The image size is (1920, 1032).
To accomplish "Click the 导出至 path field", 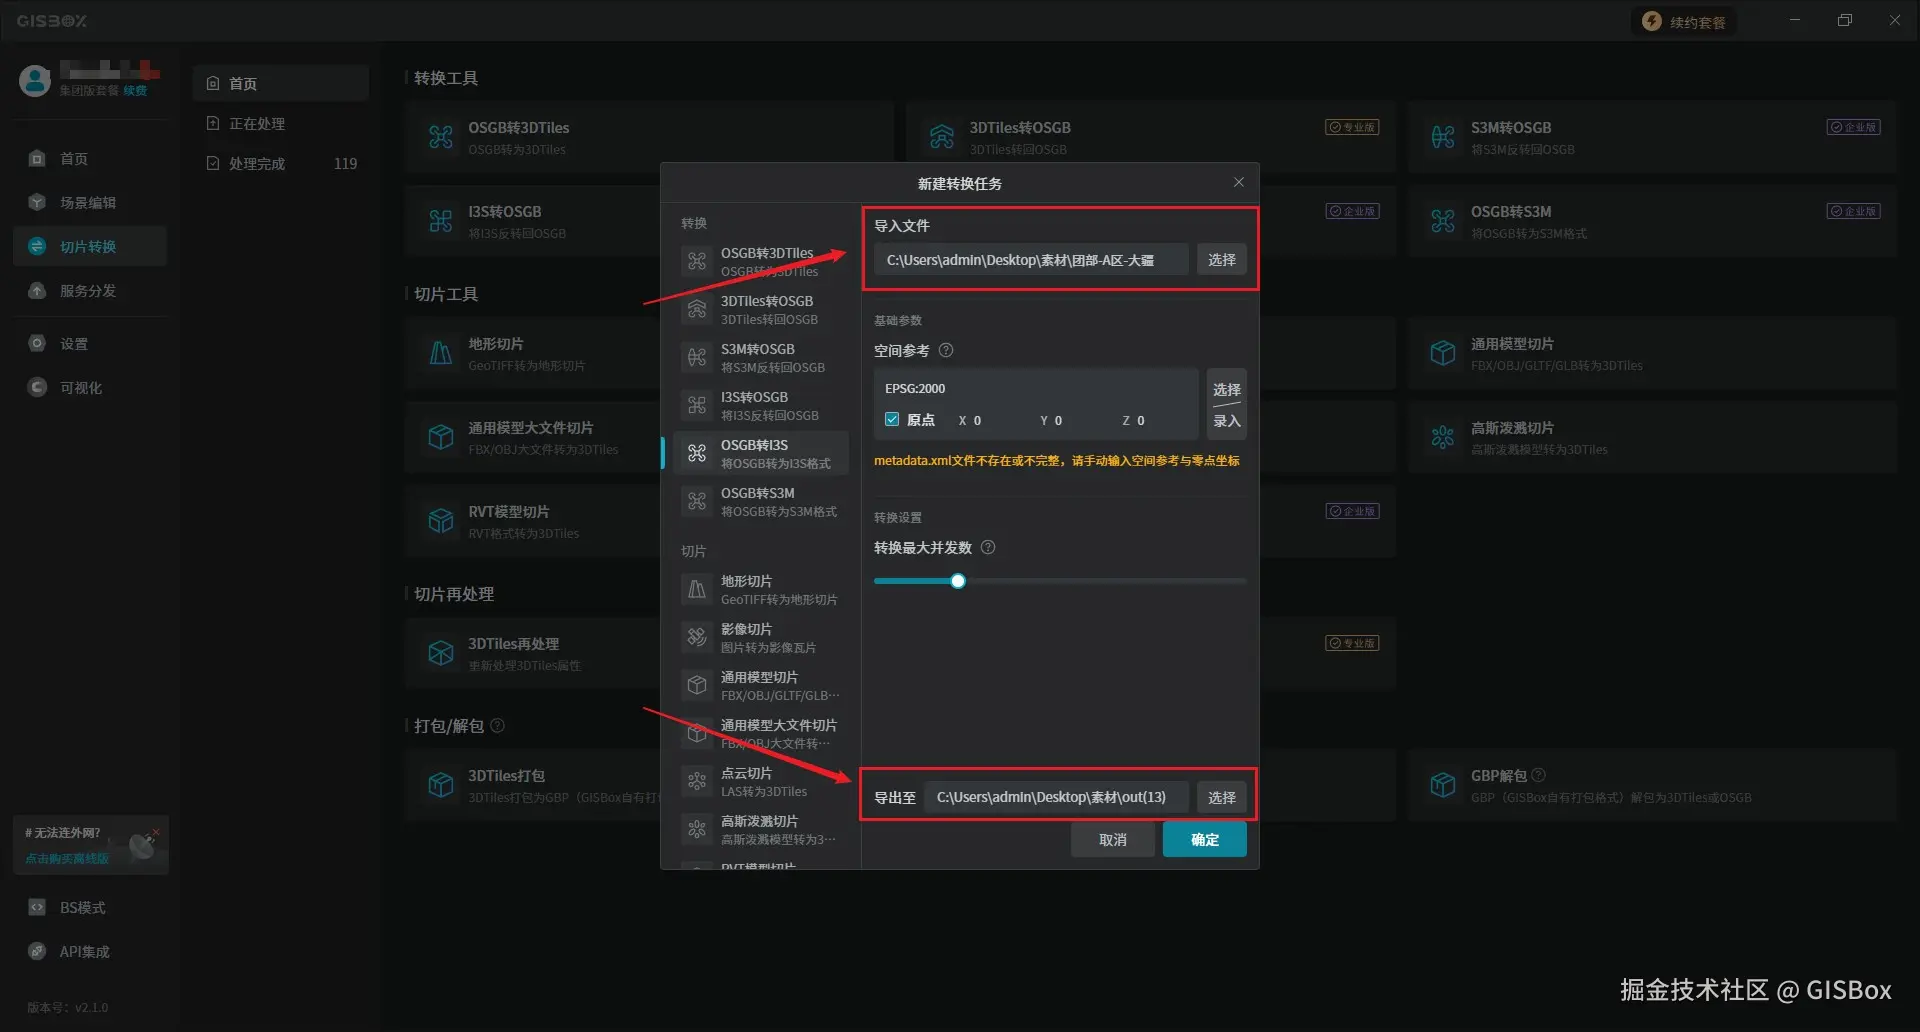I will tap(1057, 797).
